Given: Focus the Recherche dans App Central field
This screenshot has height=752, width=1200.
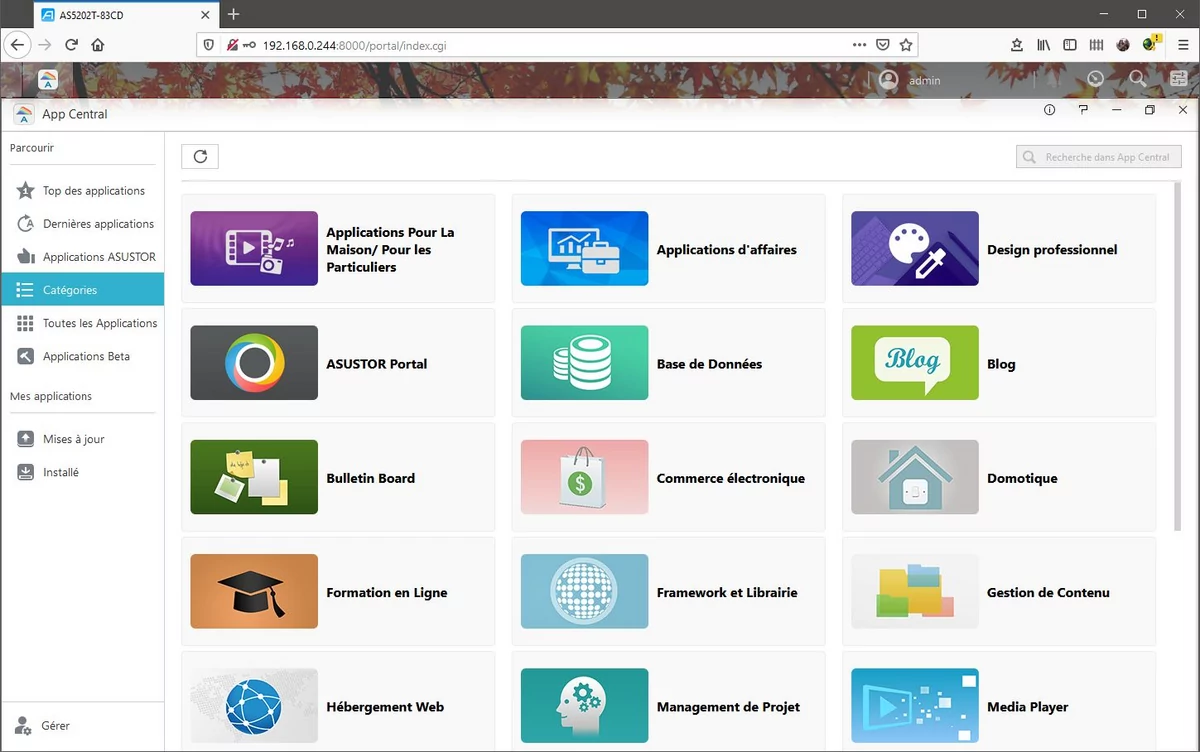Looking at the screenshot, I should pos(1099,157).
